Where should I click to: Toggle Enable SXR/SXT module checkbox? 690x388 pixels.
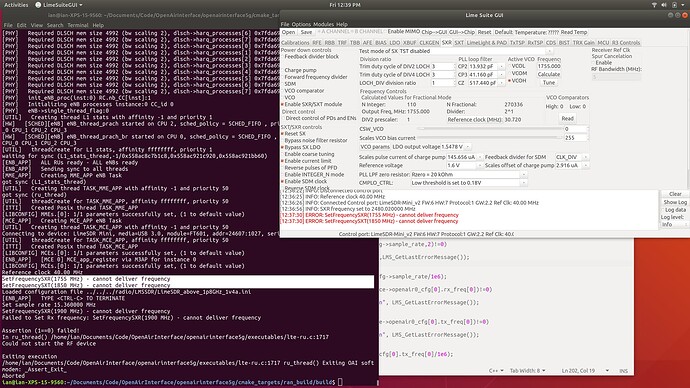point(312,104)
